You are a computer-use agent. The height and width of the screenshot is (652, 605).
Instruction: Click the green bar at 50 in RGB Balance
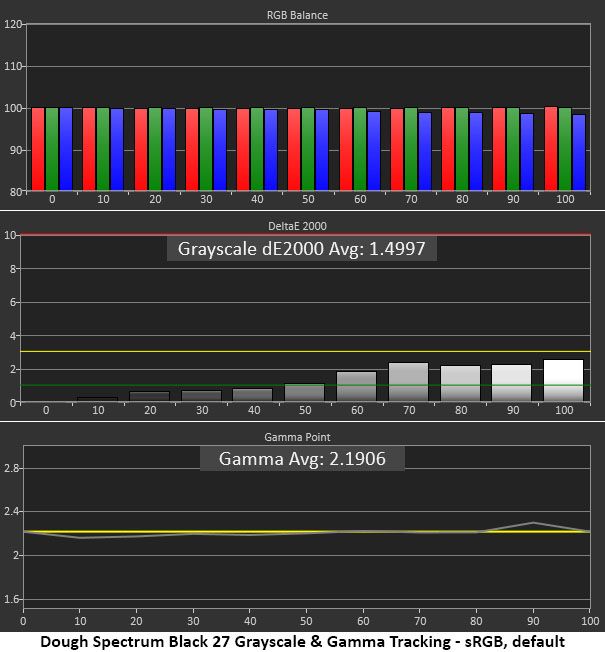(308, 149)
